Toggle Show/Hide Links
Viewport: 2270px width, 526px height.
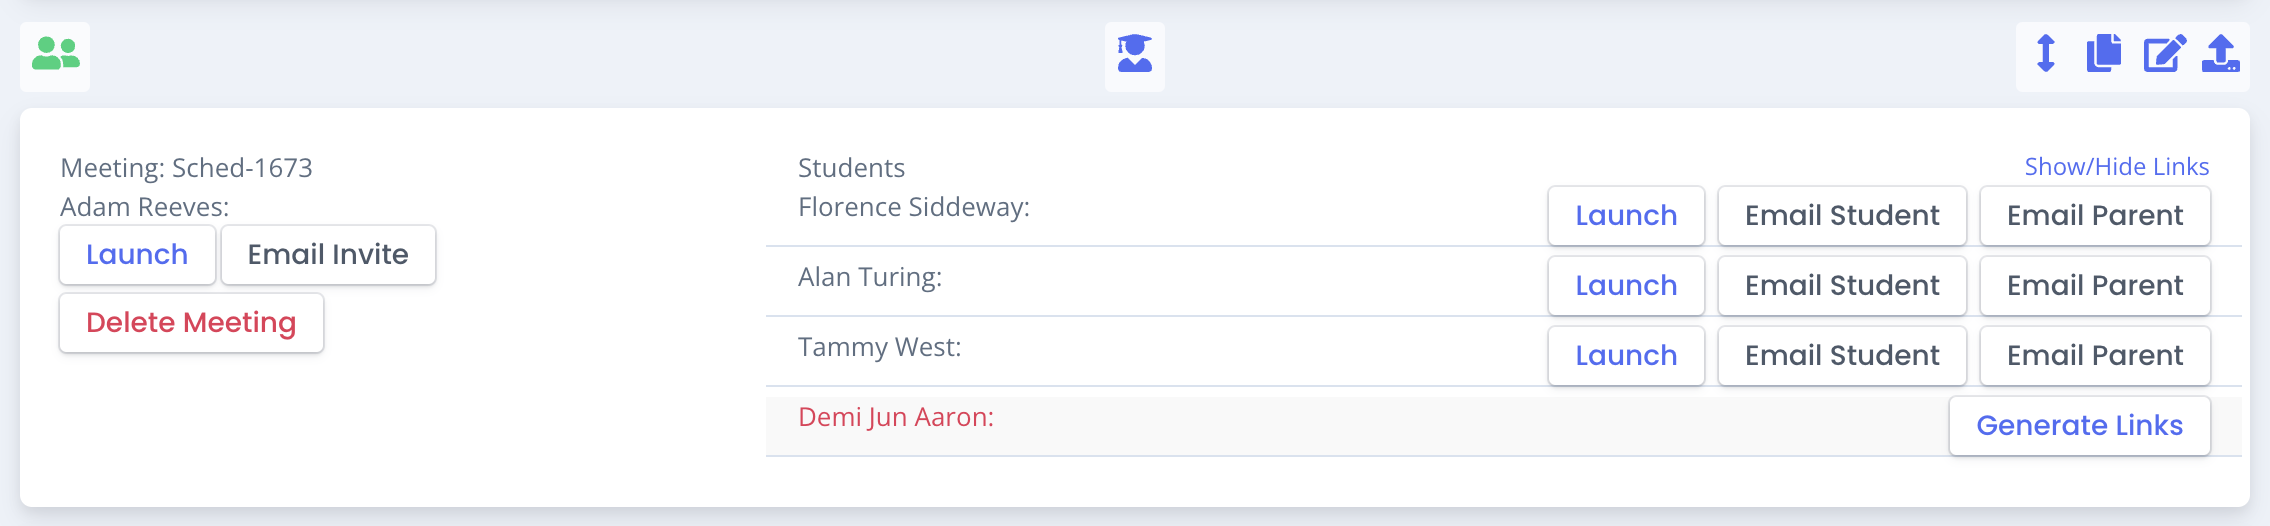pyautogui.click(x=2117, y=167)
